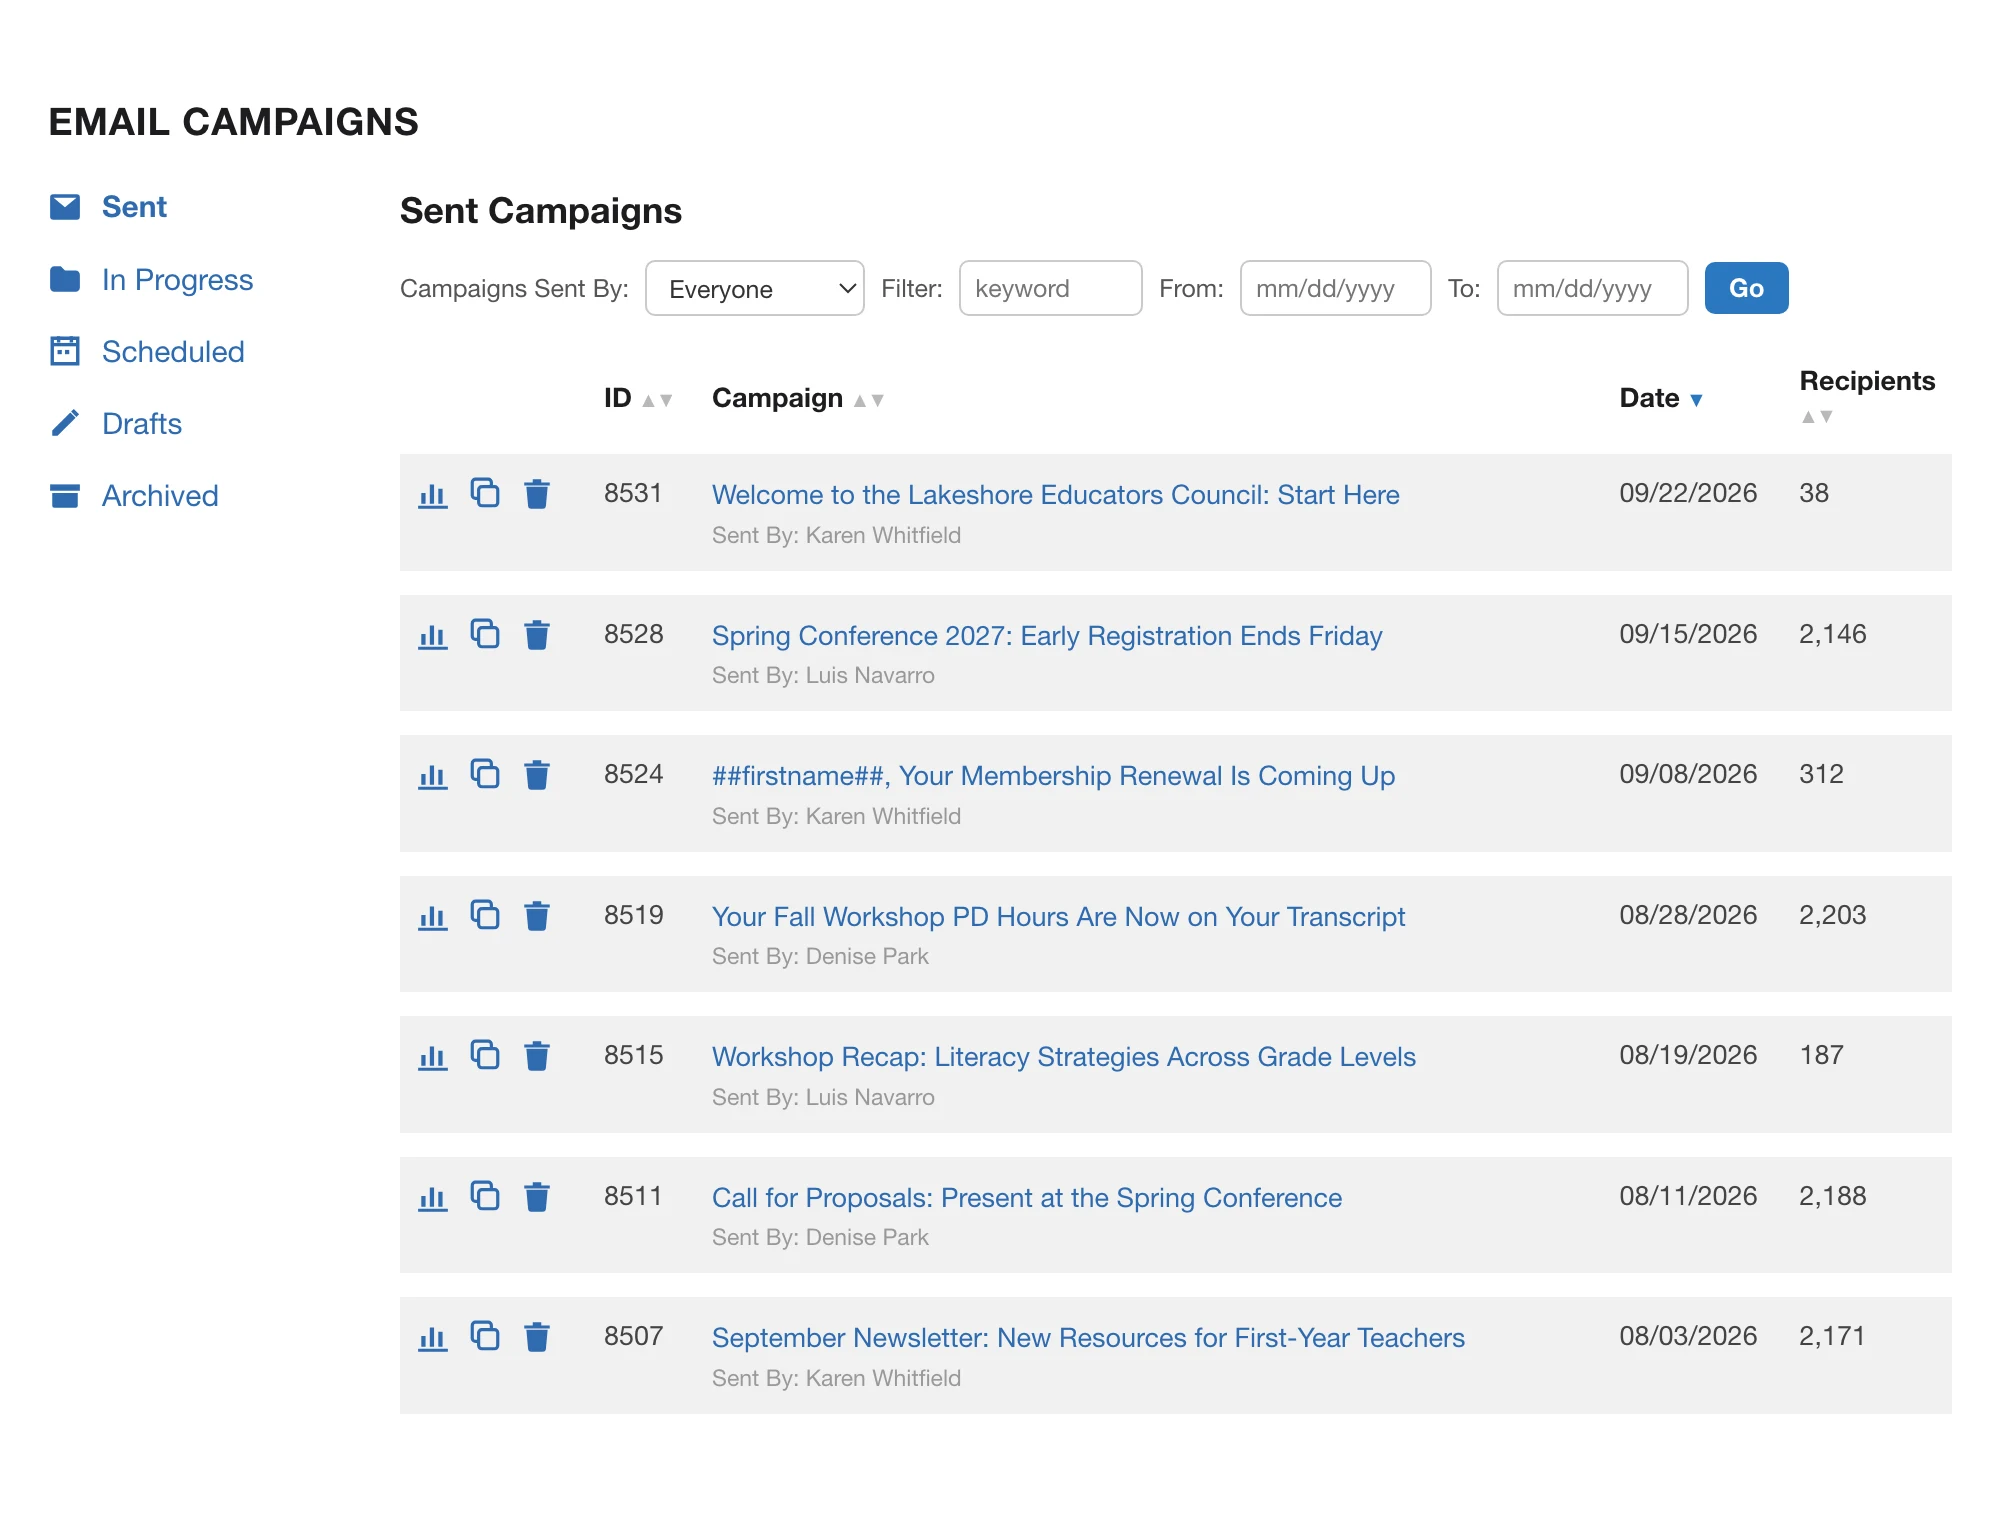The width and height of the screenshot is (2000, 1520).
Task: Duplicate Workshop Recap campaign 8515
Action: pyautogui.click(x=485, y=1055)
